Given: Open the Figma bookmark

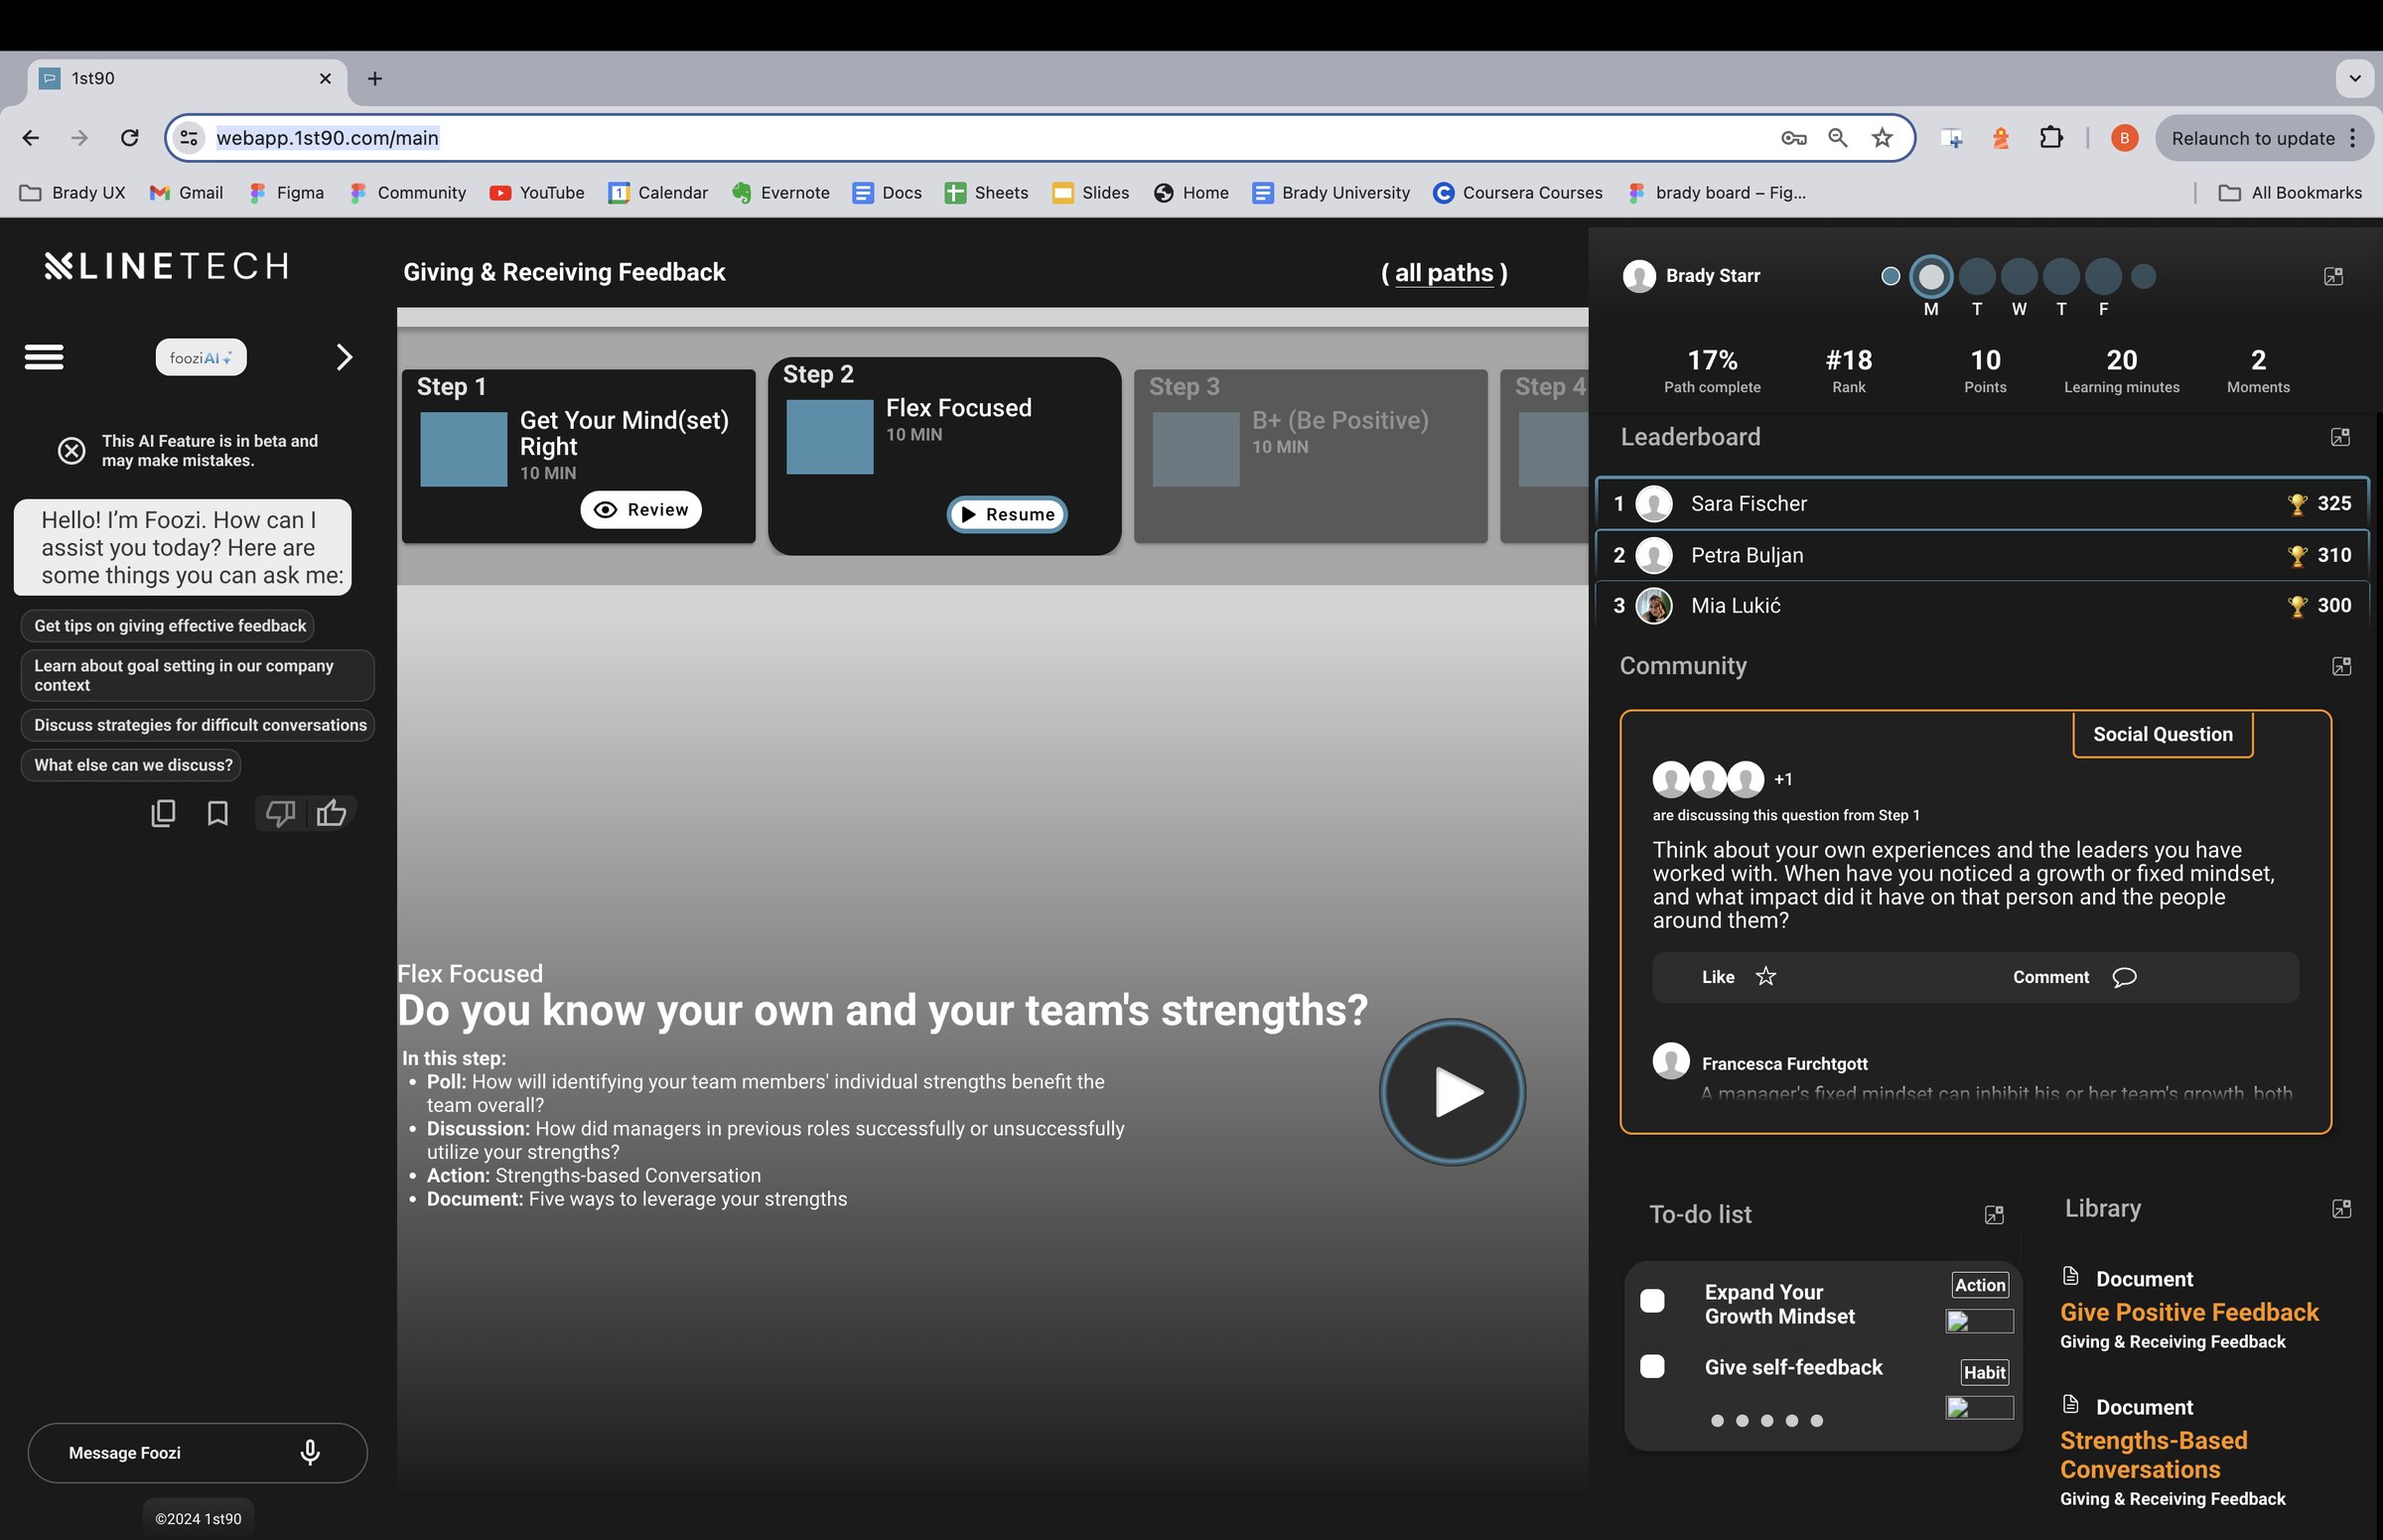Looking at the screenshot, I should pyautogui.click(x=286, y=193).
